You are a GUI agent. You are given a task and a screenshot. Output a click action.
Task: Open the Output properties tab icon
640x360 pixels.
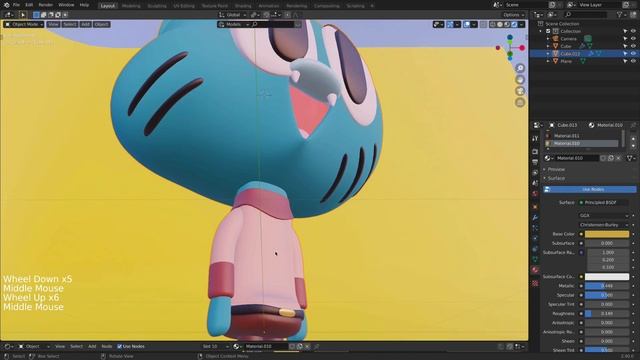click(x=535, y=162)
